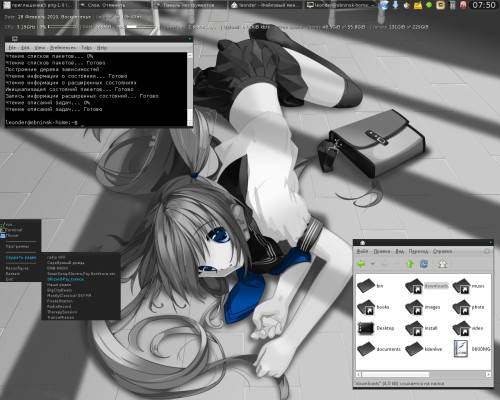The image size is (500, 400).
Task: Open the Edit menu in terminal
Action: [x=25, y=48]
